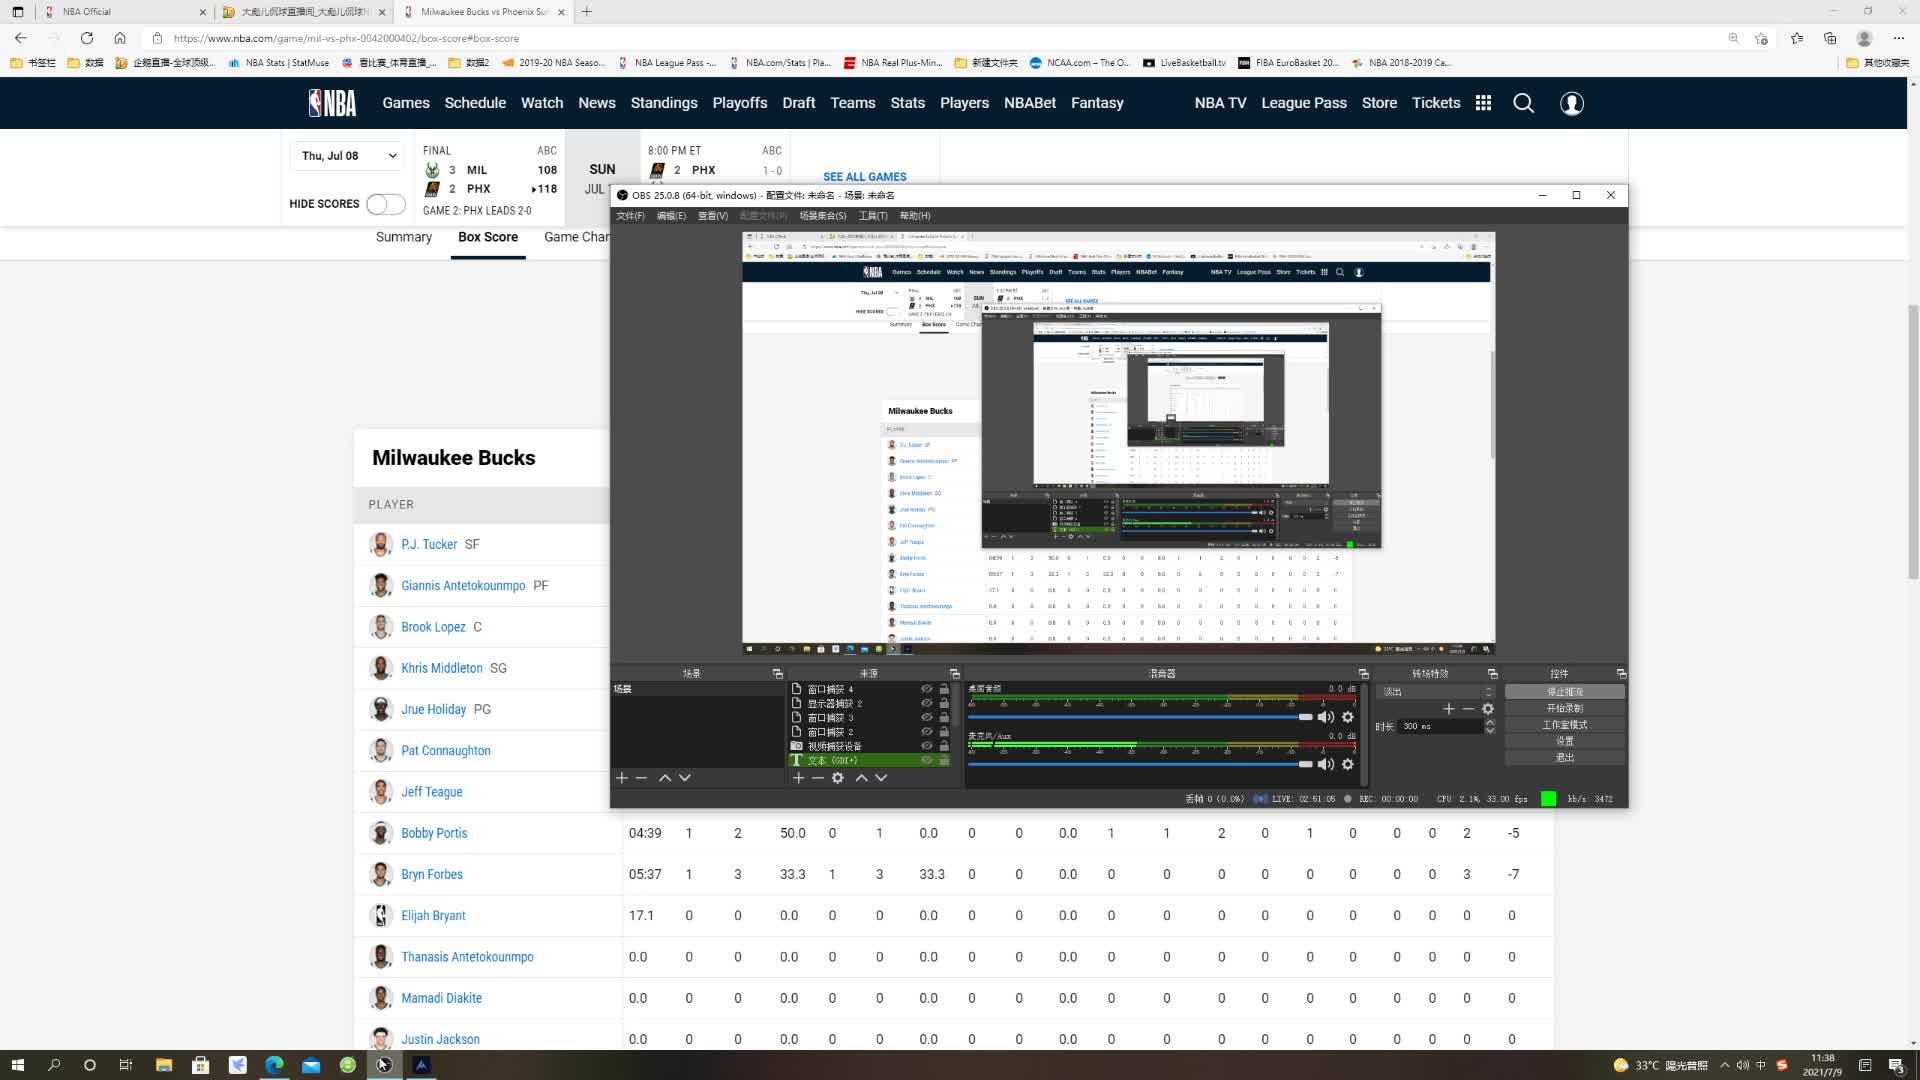Image resolution: width=1920 pixels, height=1080 pixels.
Task: Switch to the Summary tab
Action: tap(404, 237)
